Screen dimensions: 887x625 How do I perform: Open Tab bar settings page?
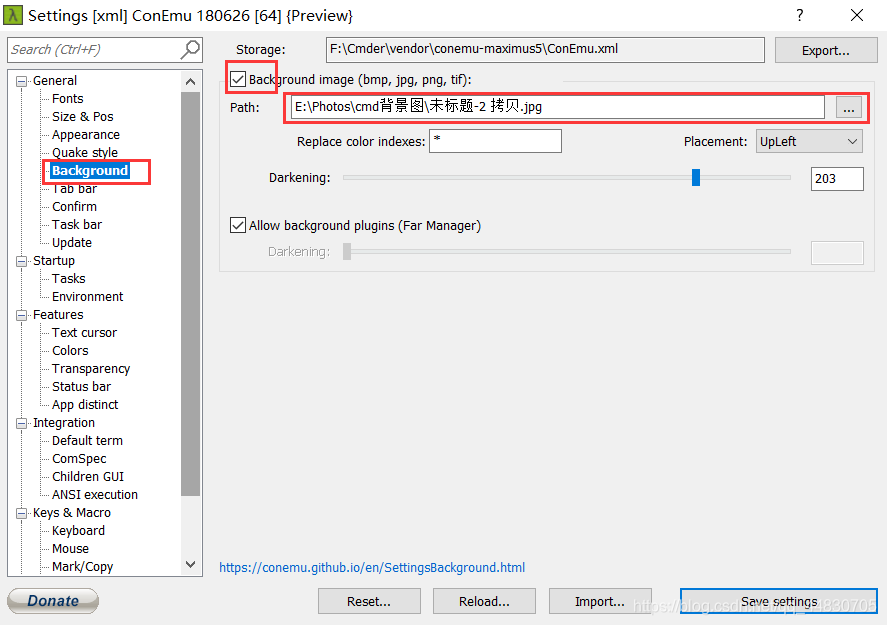[74, 188]
